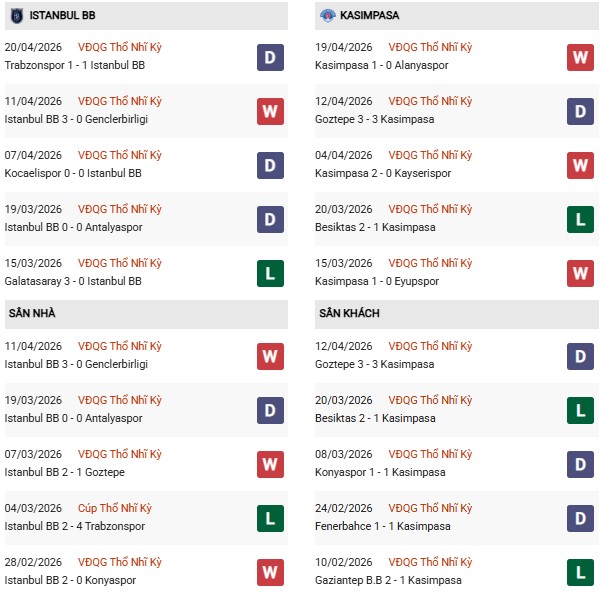The height and width of the screenshot is (593, 600).
Task: Click the W badge for Kasimpasa 1 - 0 Alanyaspor
Action: click(580, 57)
